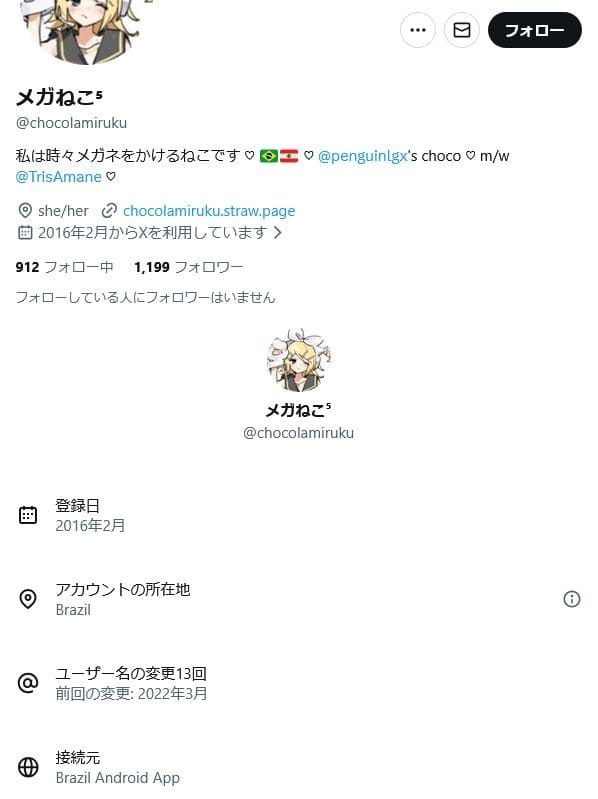Click the envelope message icon
This screenshot has width=598, height=799.
tap(461, 30)
